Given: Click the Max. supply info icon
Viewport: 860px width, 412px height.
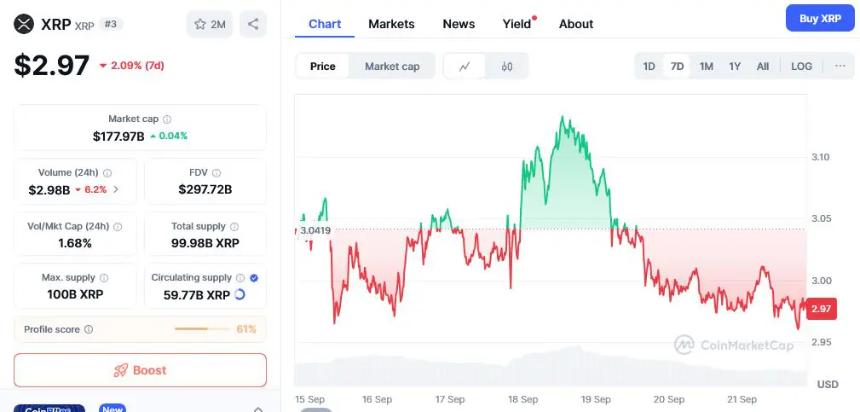Looking at the screenshot, I should point(104,278).
